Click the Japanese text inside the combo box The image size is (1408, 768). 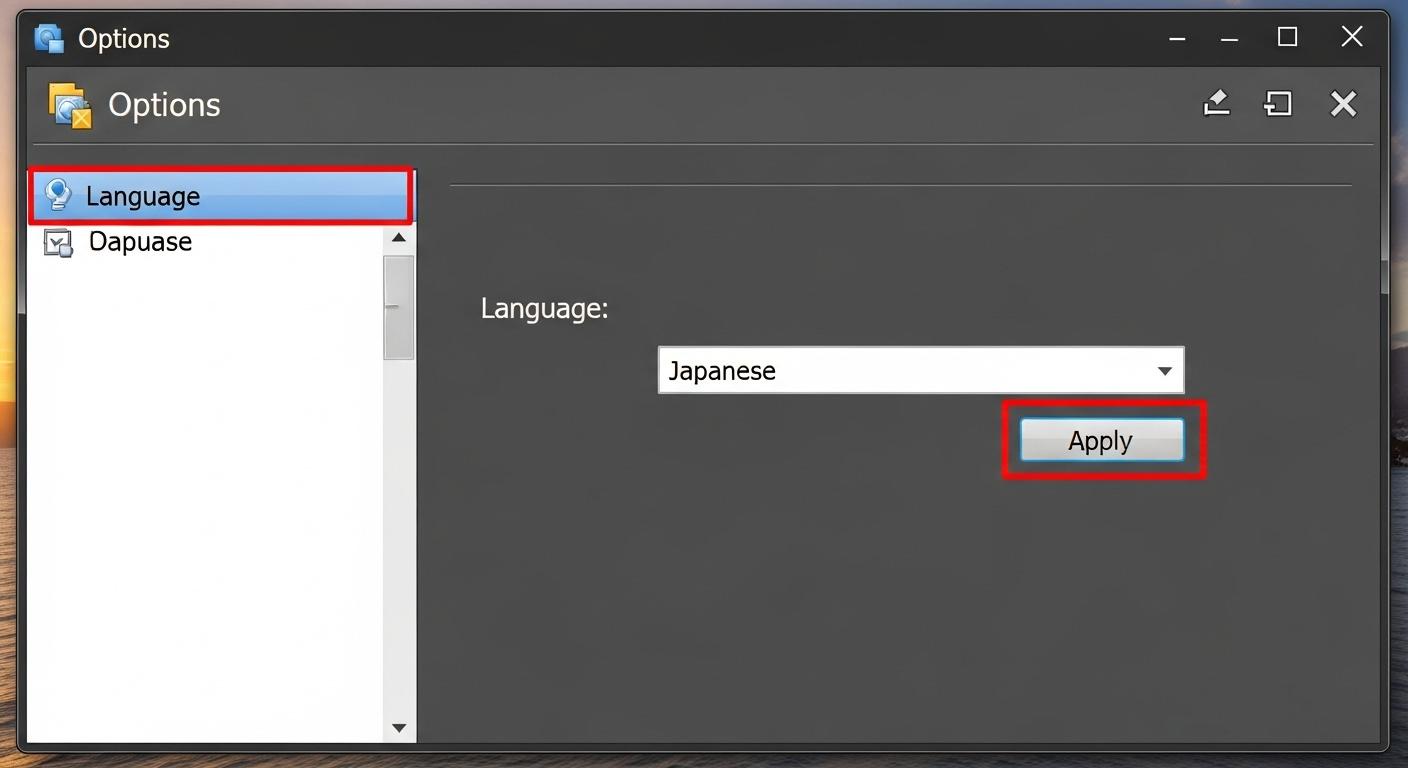pyautogui.click(x=722, y=370)
